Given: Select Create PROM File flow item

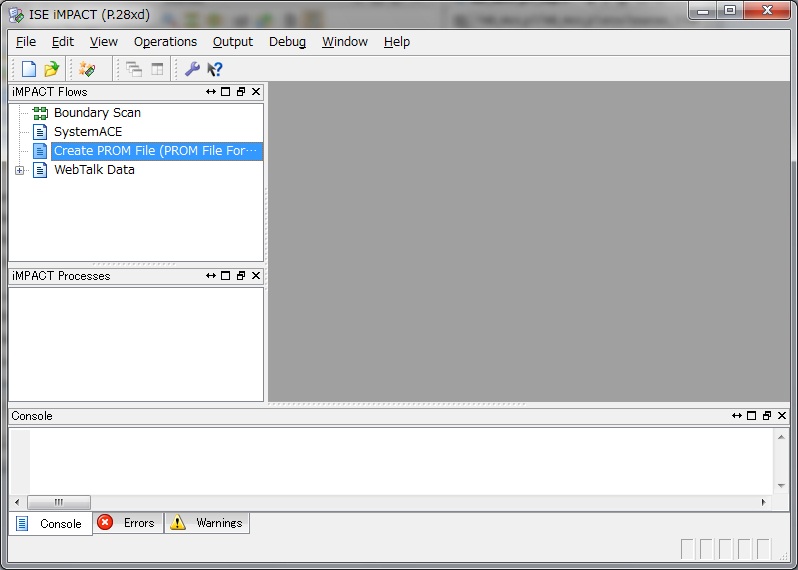Looking at the screenshot, I should pos(157,151).
